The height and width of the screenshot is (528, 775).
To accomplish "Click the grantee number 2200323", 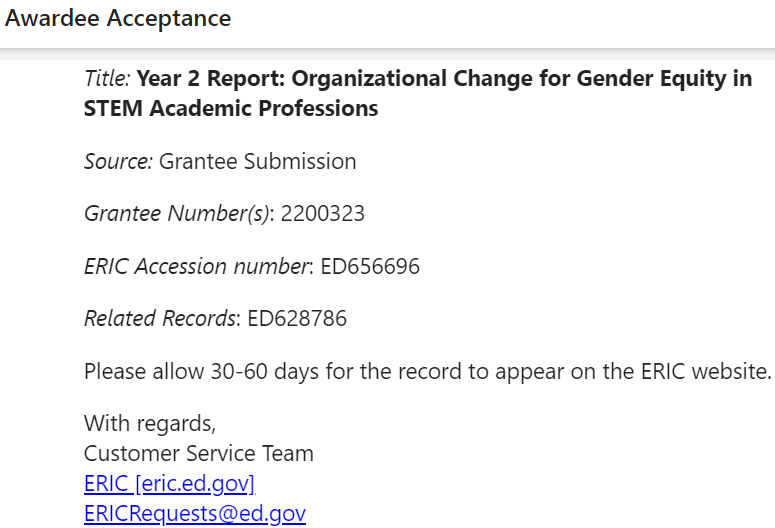I will (323, 214).
